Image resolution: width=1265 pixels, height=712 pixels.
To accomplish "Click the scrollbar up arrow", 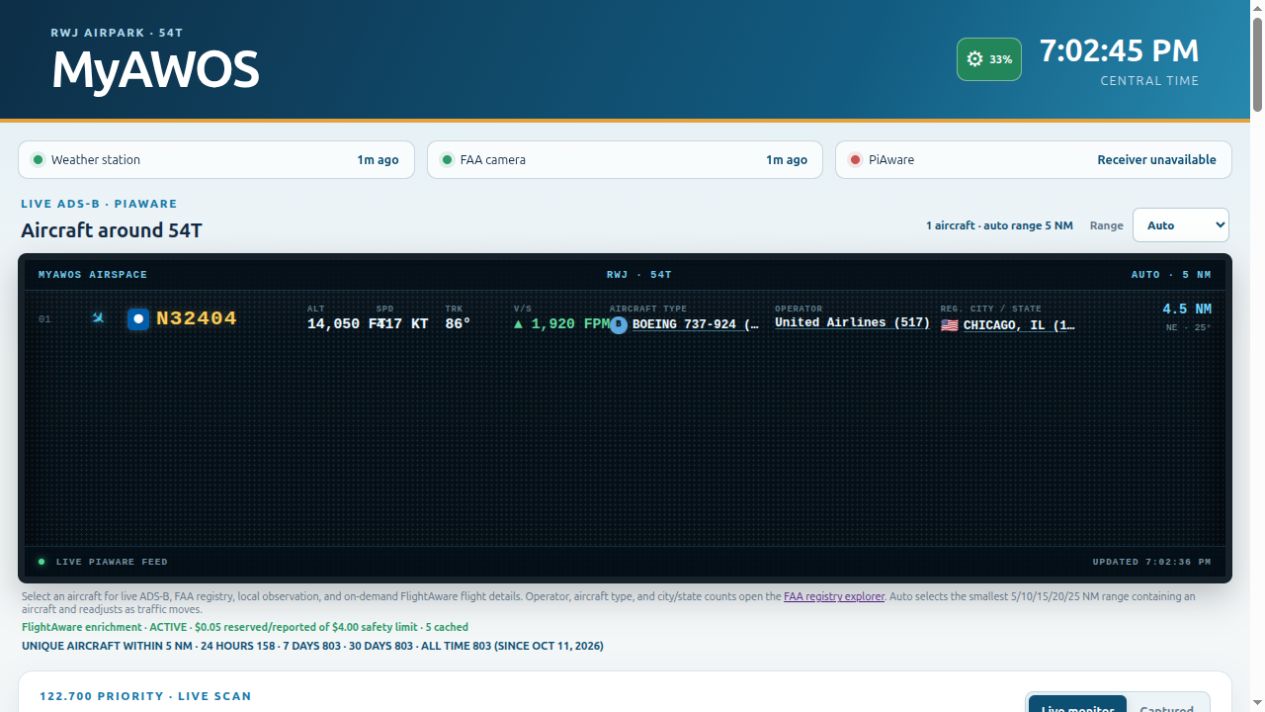I will coord(1257,7).
